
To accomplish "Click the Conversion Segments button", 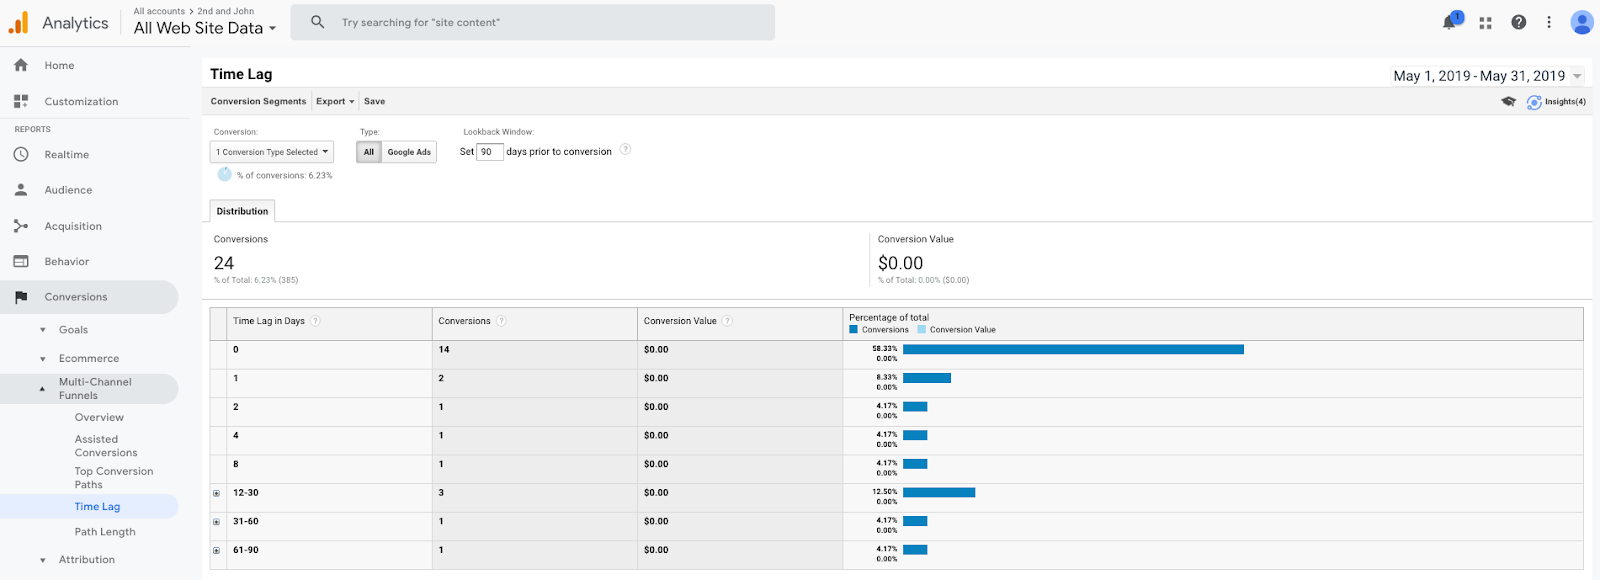I will (258, 102).
